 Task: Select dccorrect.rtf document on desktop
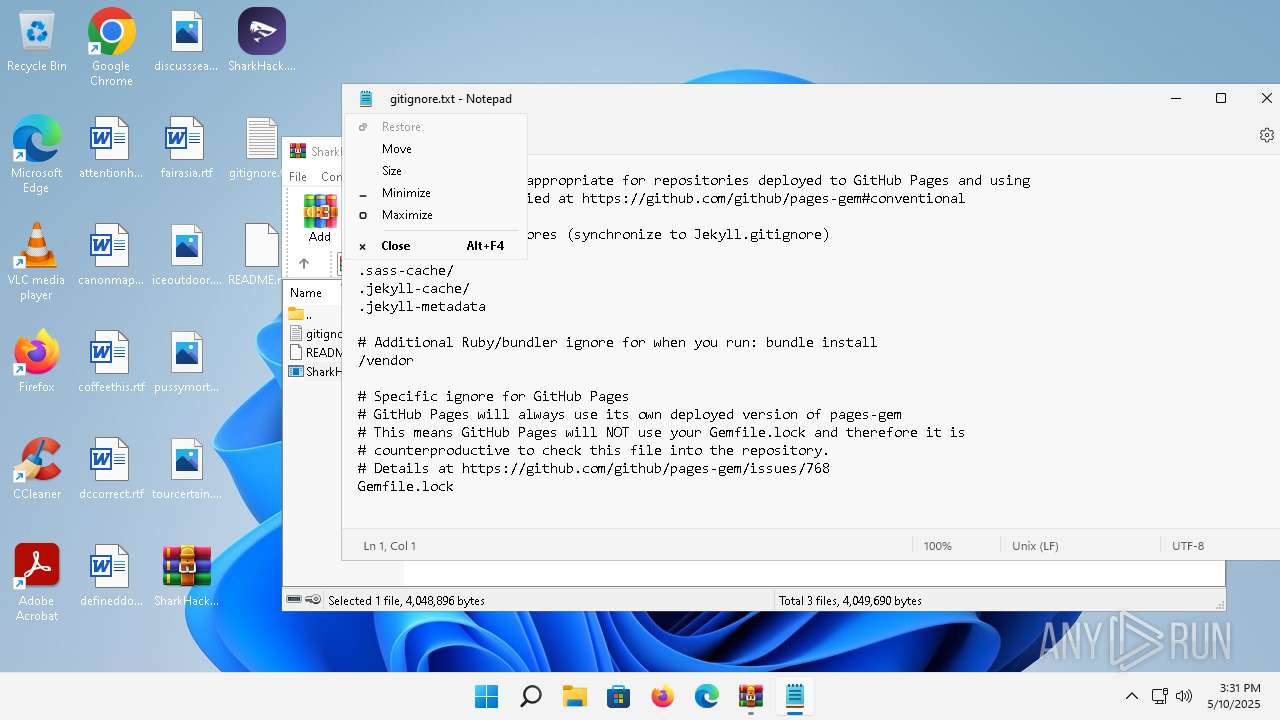pyautogui.click(x=111, y=470)
